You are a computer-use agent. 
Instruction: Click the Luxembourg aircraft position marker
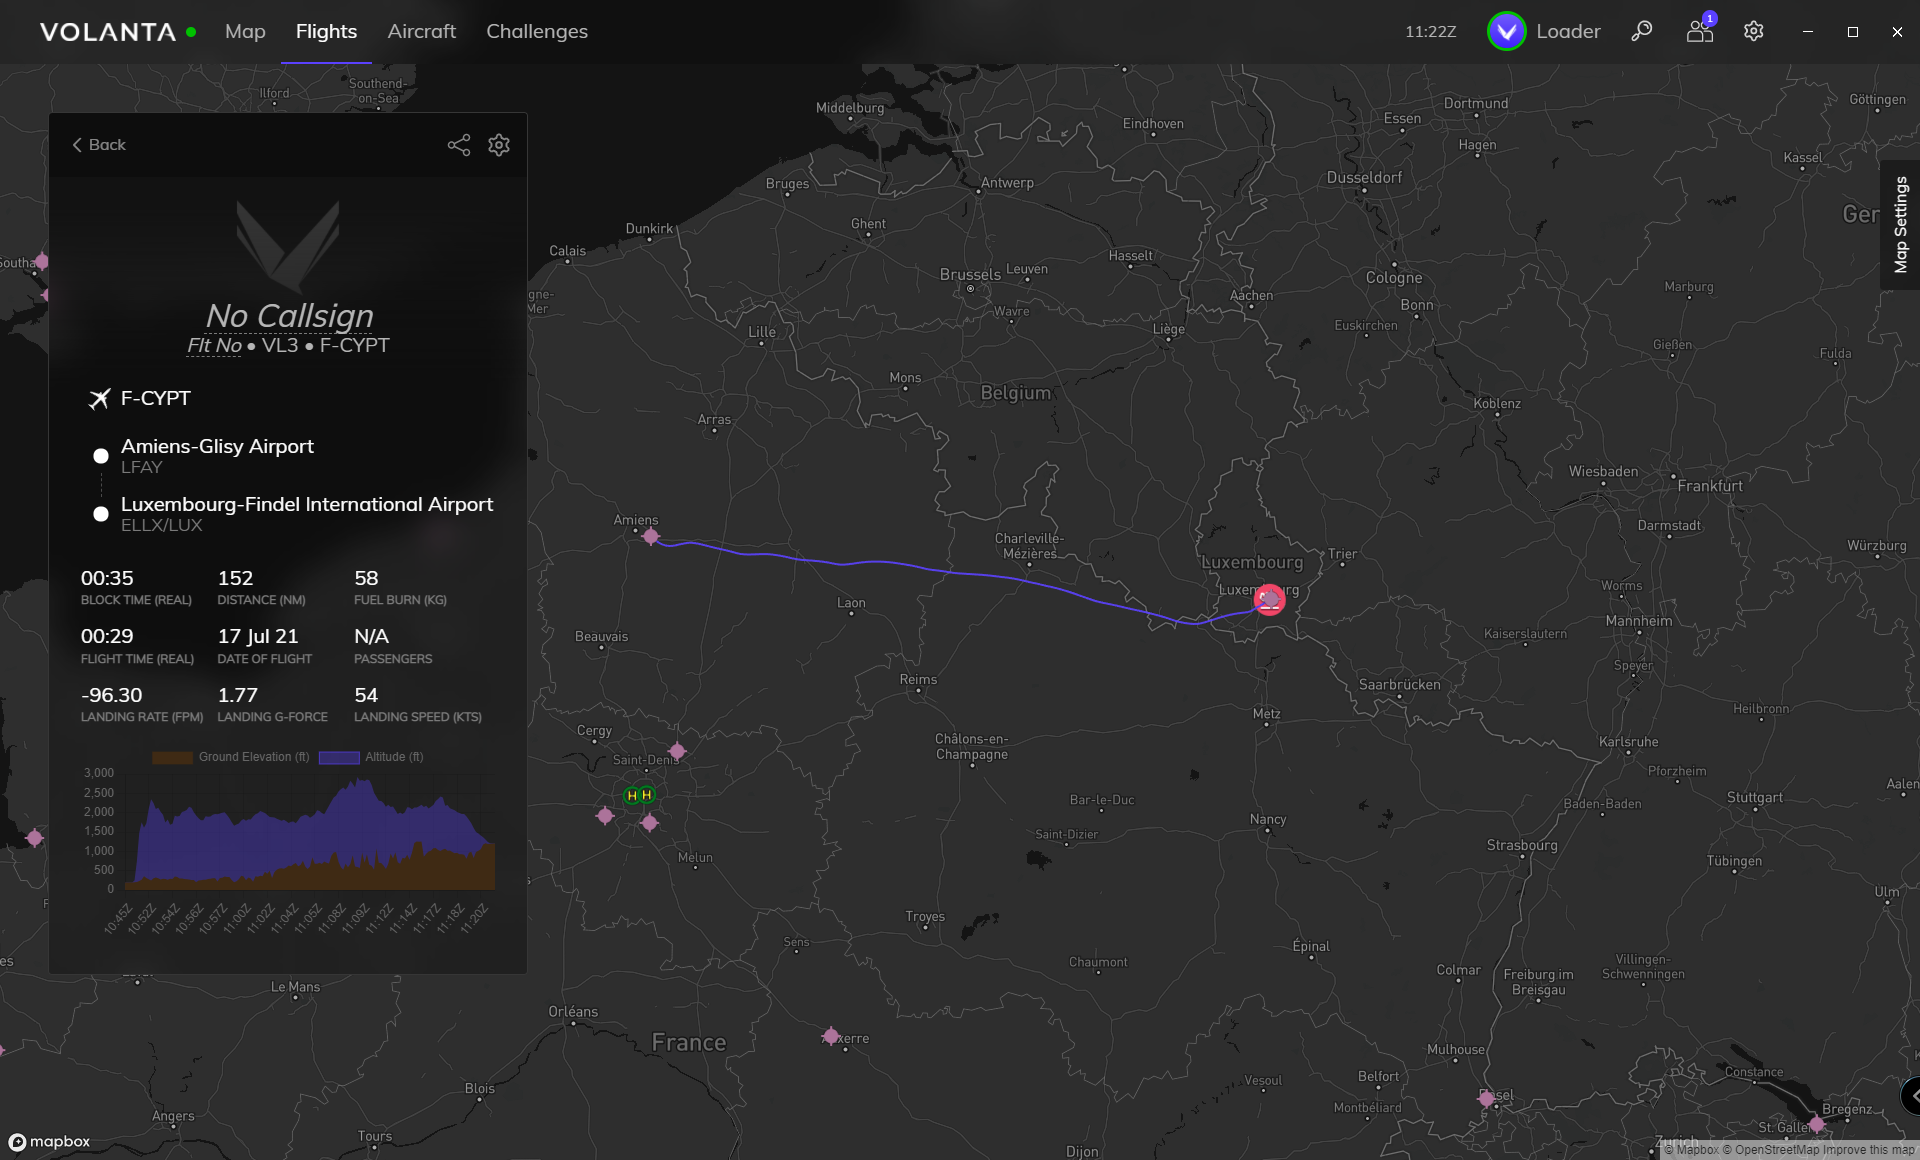click(1269, 600)
